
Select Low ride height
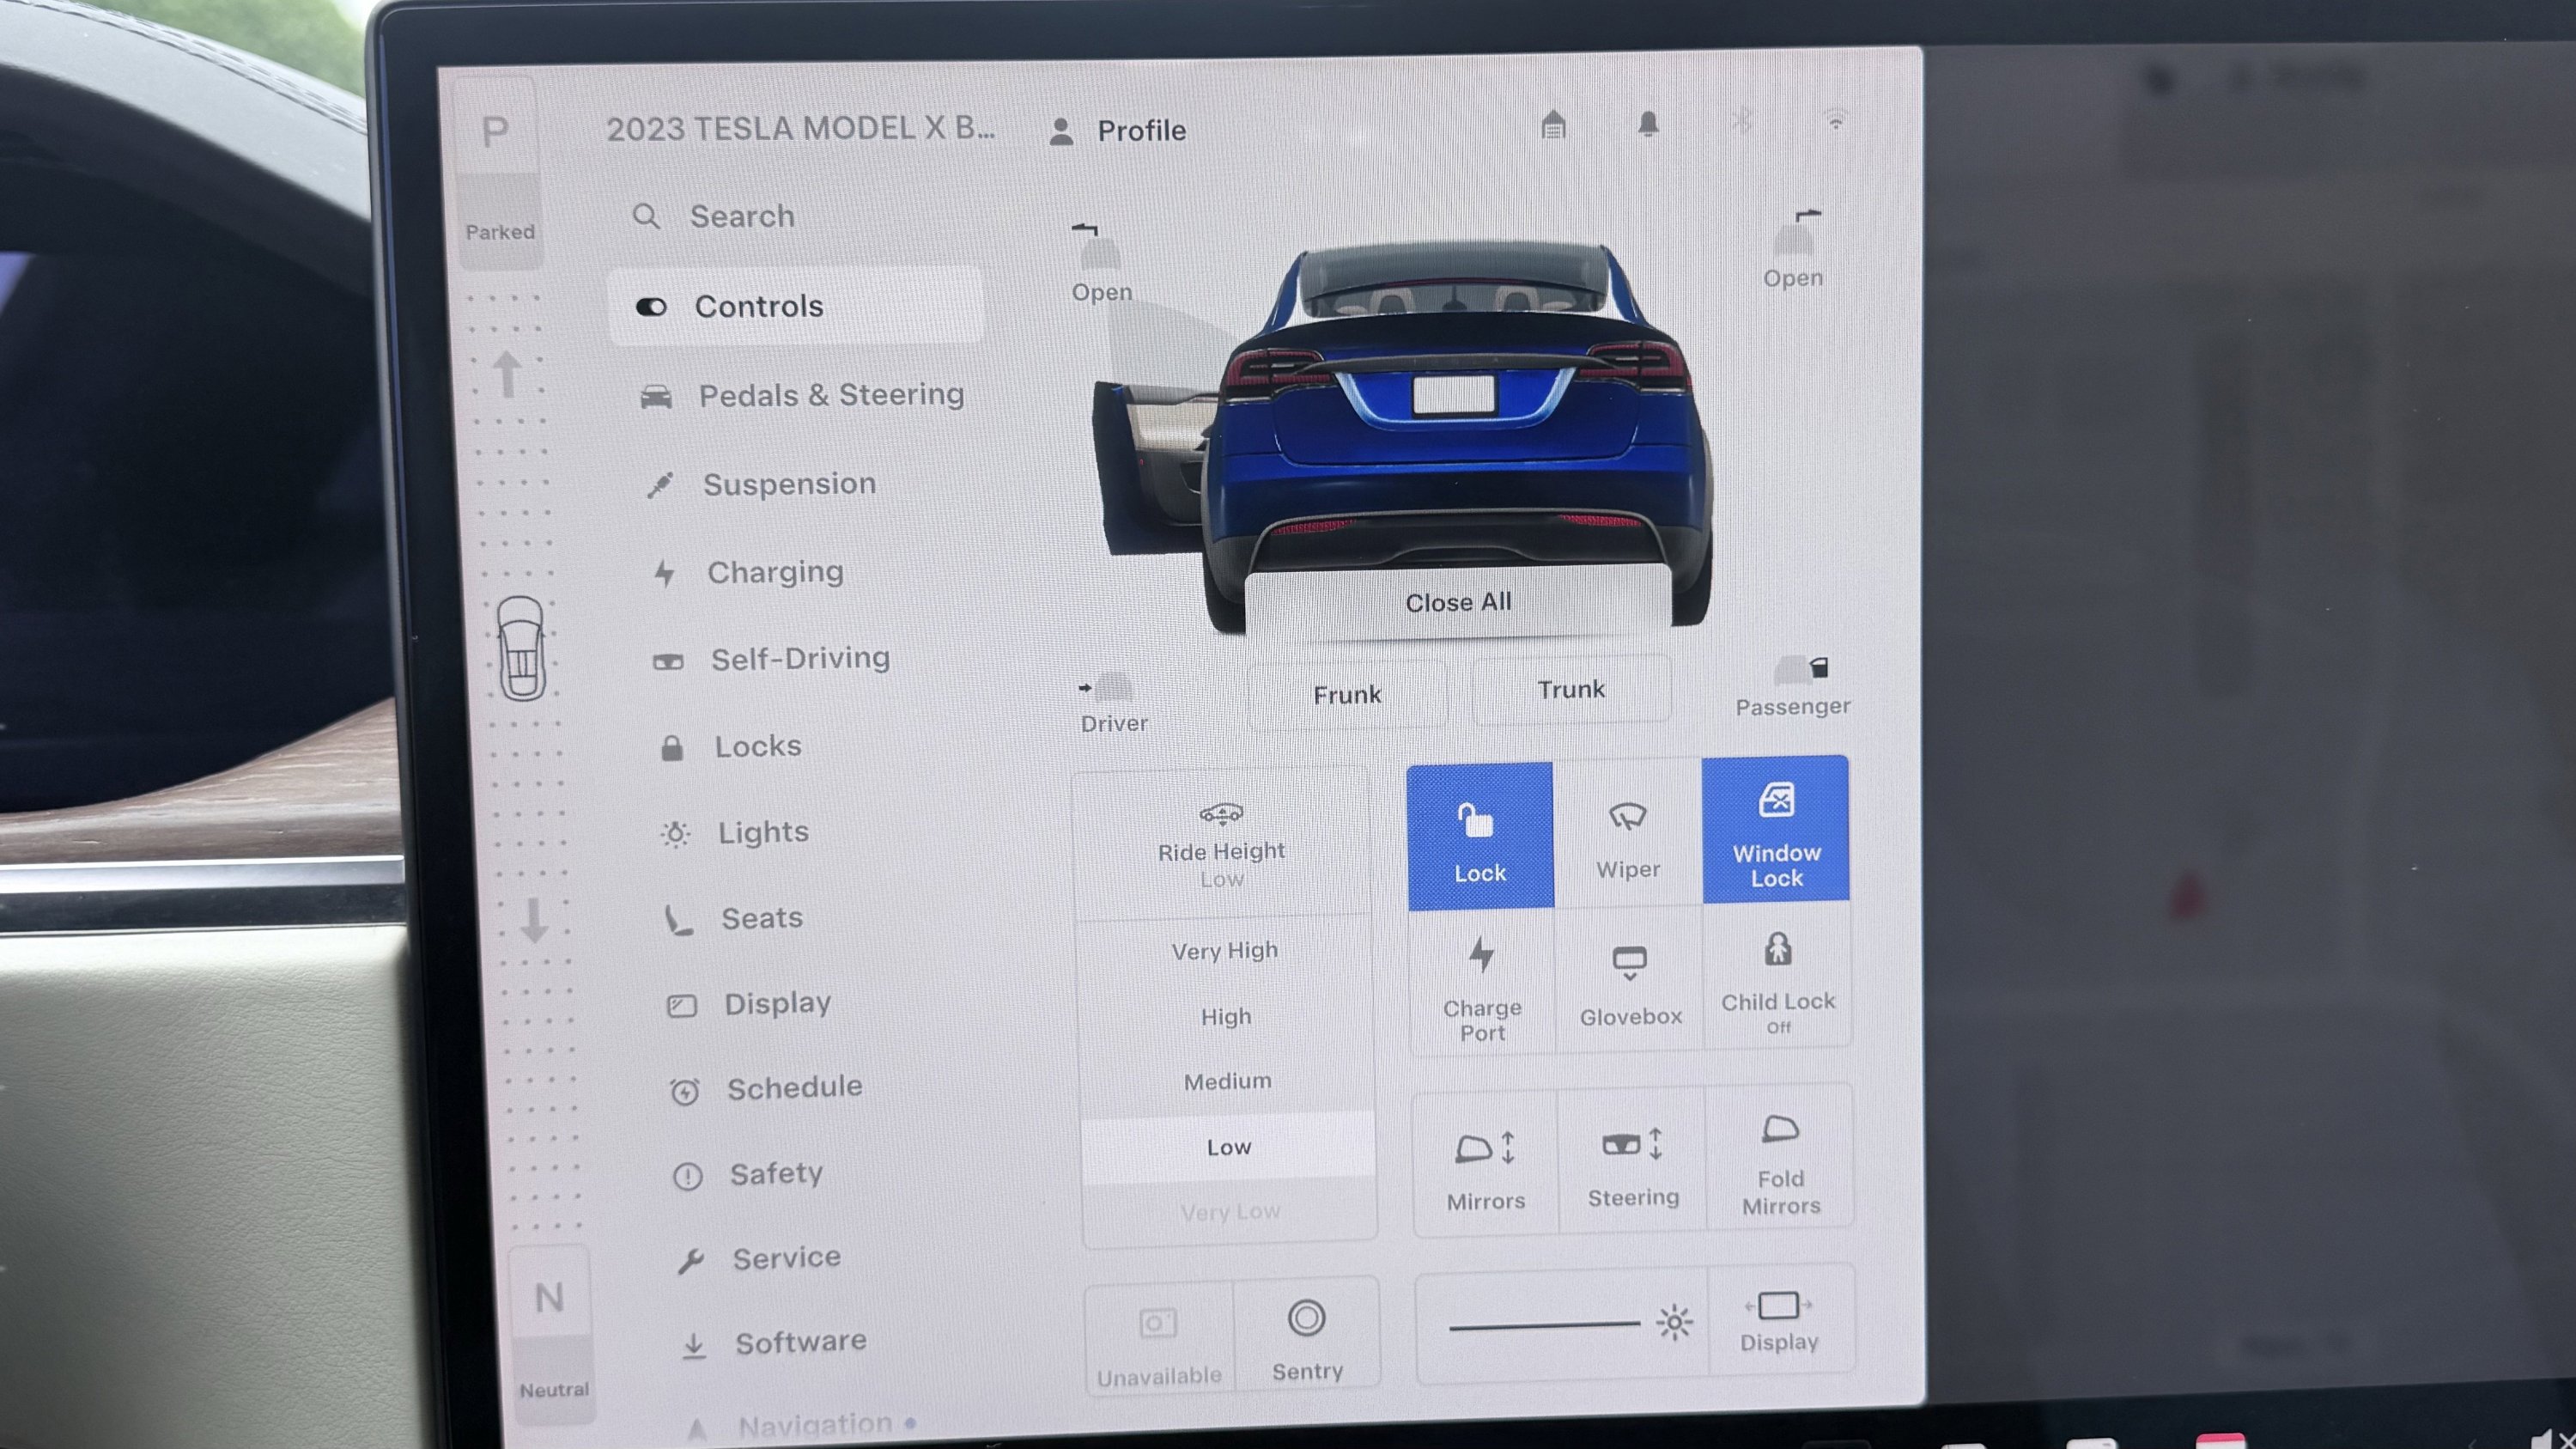1229,1147
